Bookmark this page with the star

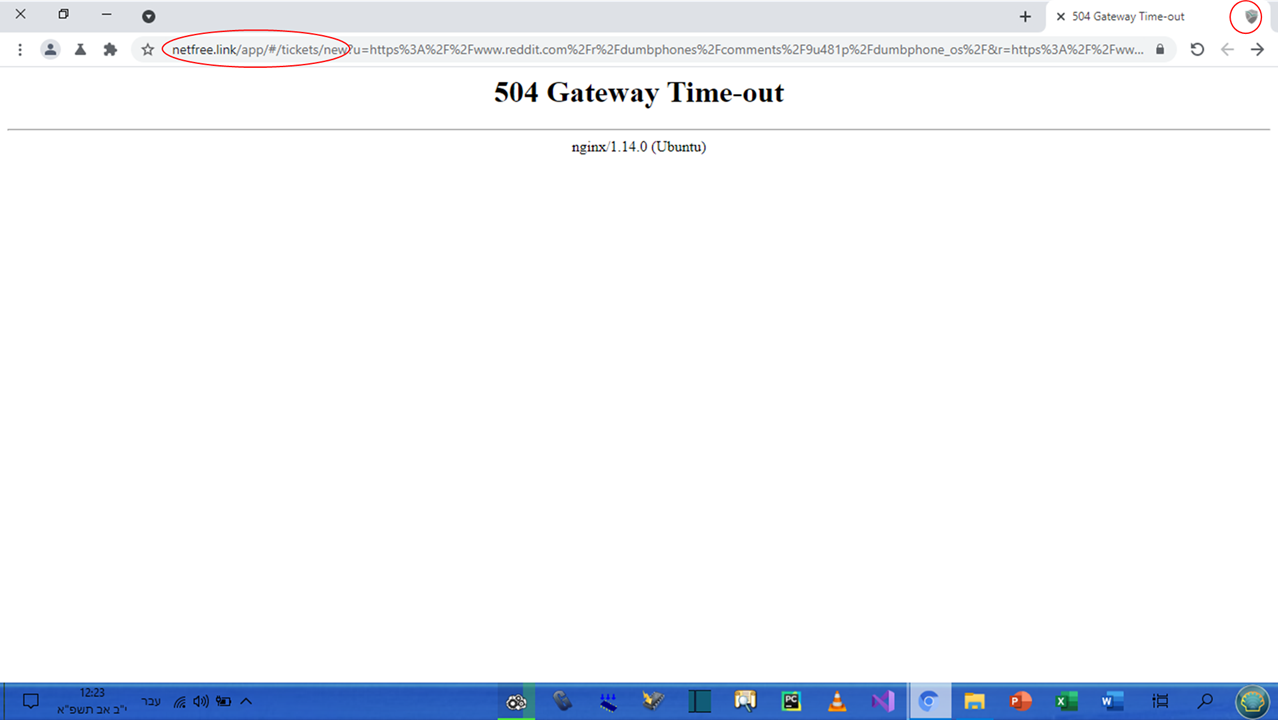click(148, 49)
